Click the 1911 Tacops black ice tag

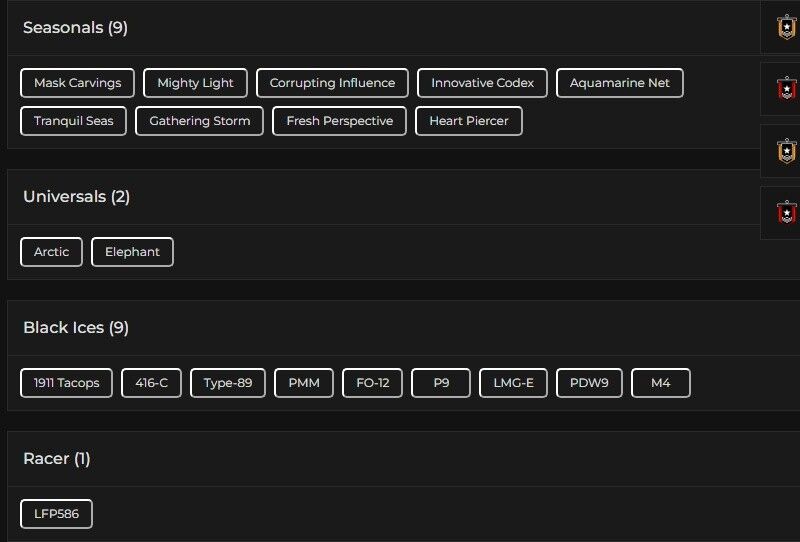click(x=66, y=383)
